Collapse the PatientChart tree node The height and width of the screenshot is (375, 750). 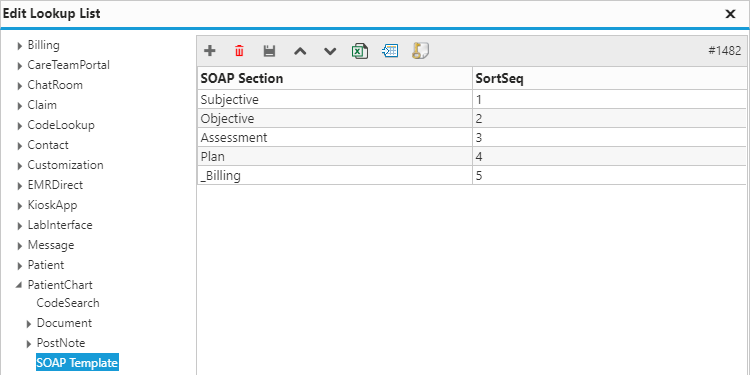click(19, 285)
